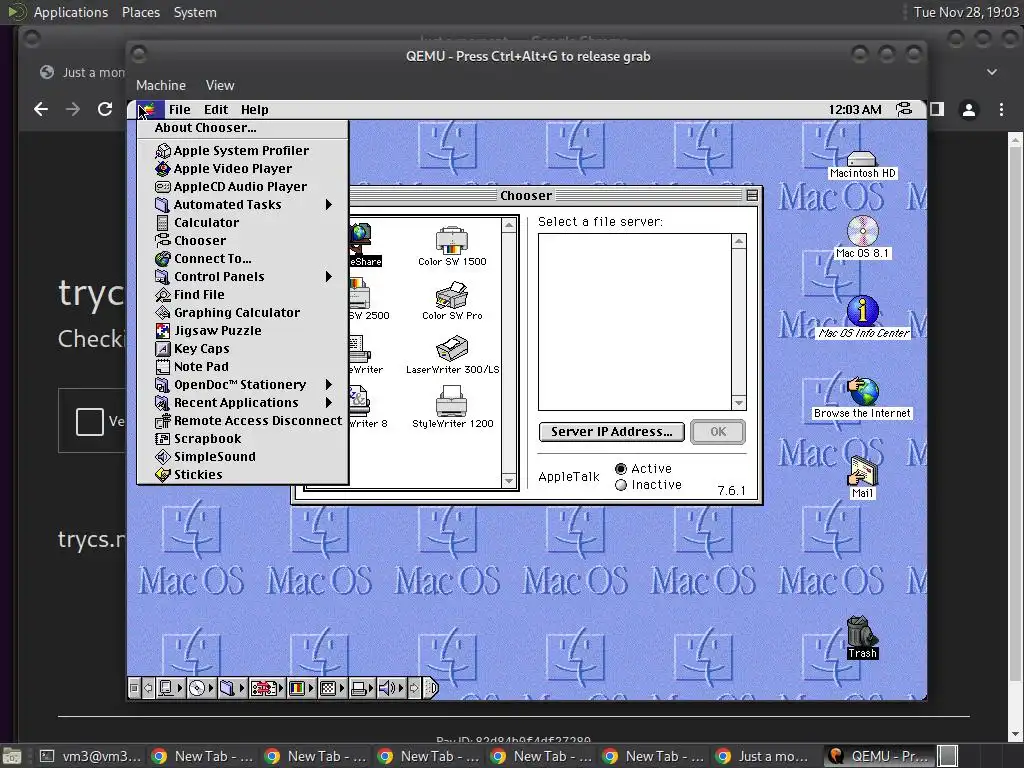Click Browse the Internet desktop icon
Viewport: 1024px width, 768px height.
point(862,398)
